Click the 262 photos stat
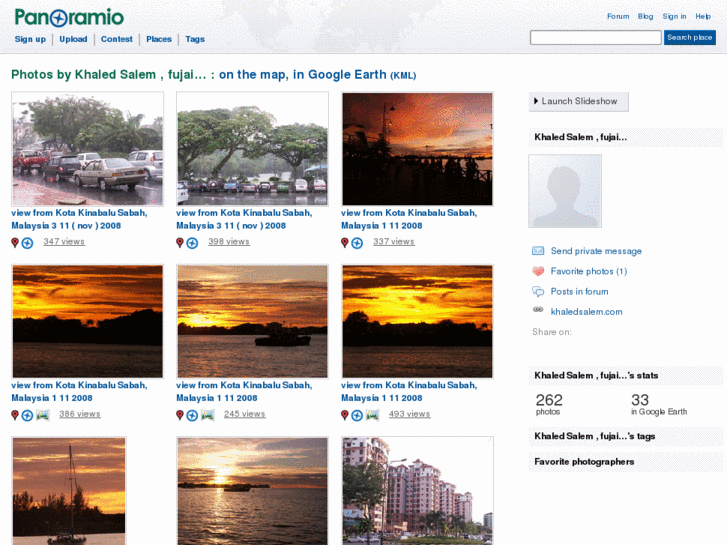This screenshot has height=545, width=727. tap(549, 404)
